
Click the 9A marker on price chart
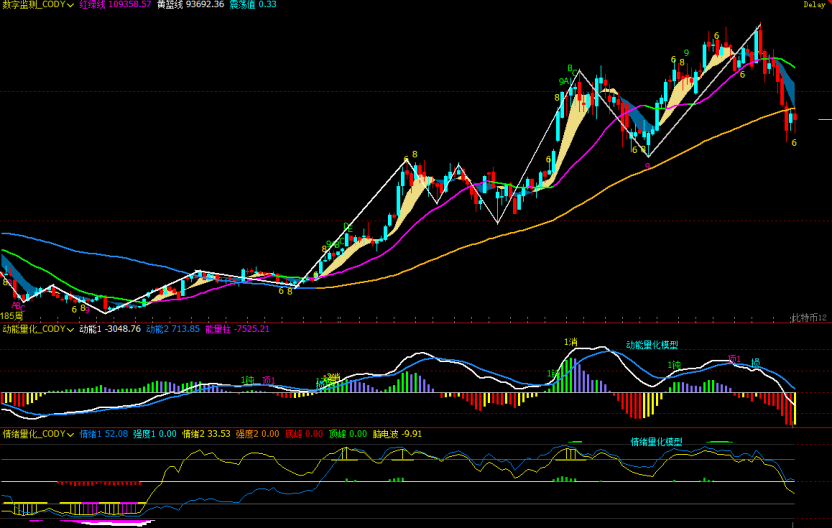tap(565, 81)
